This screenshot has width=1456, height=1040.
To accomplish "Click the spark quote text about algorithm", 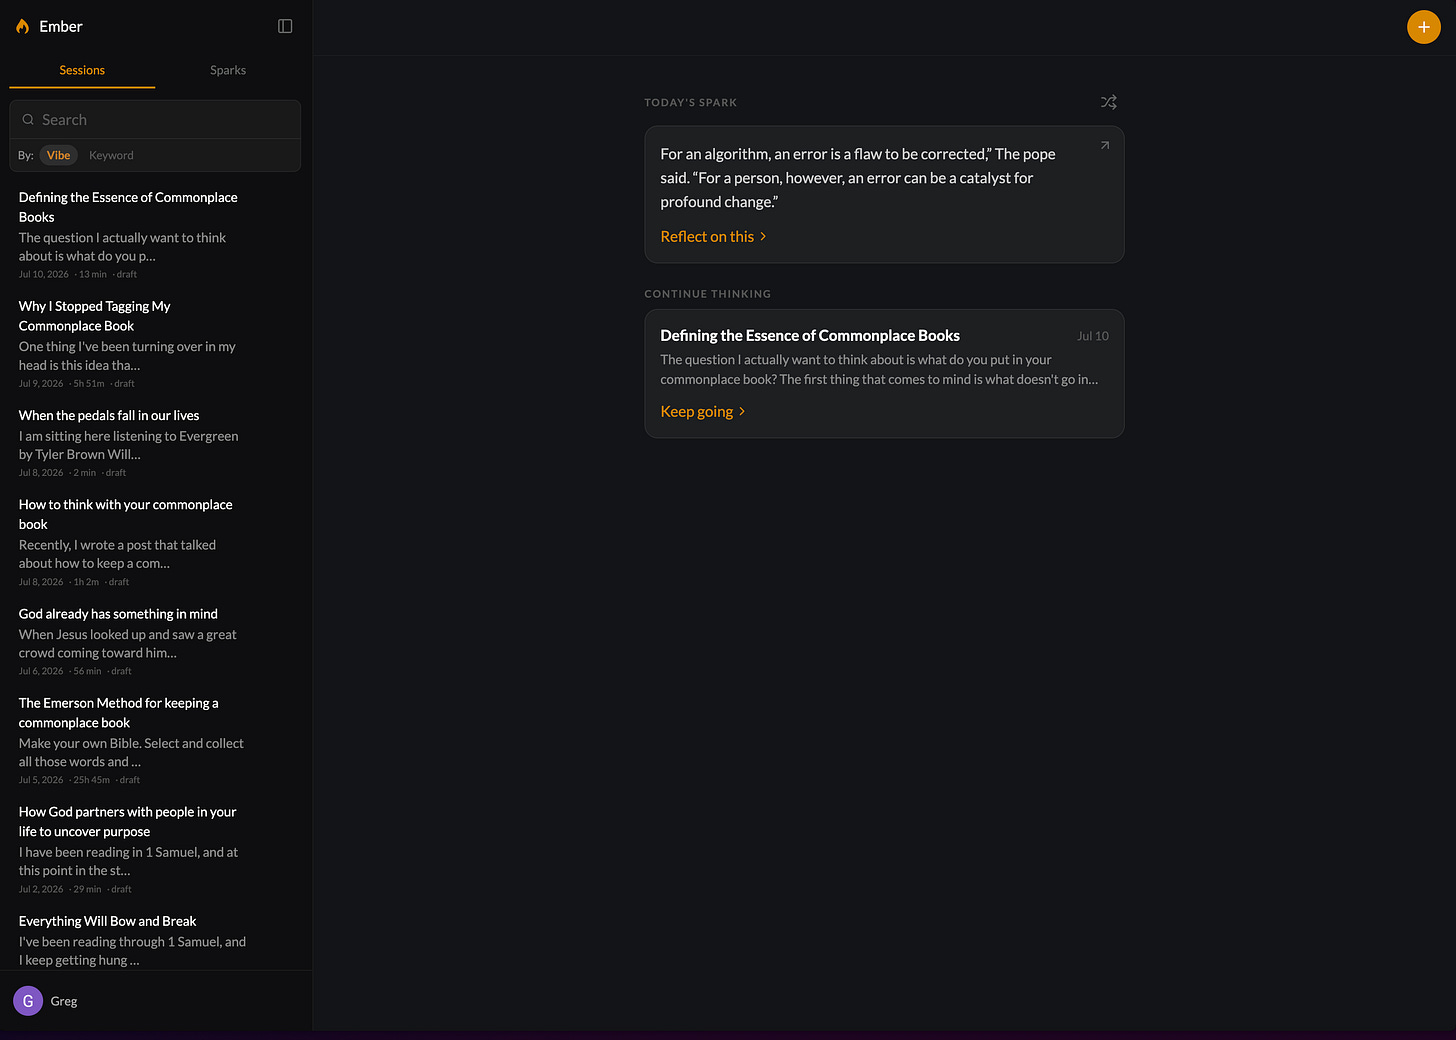I will point(858,178).
